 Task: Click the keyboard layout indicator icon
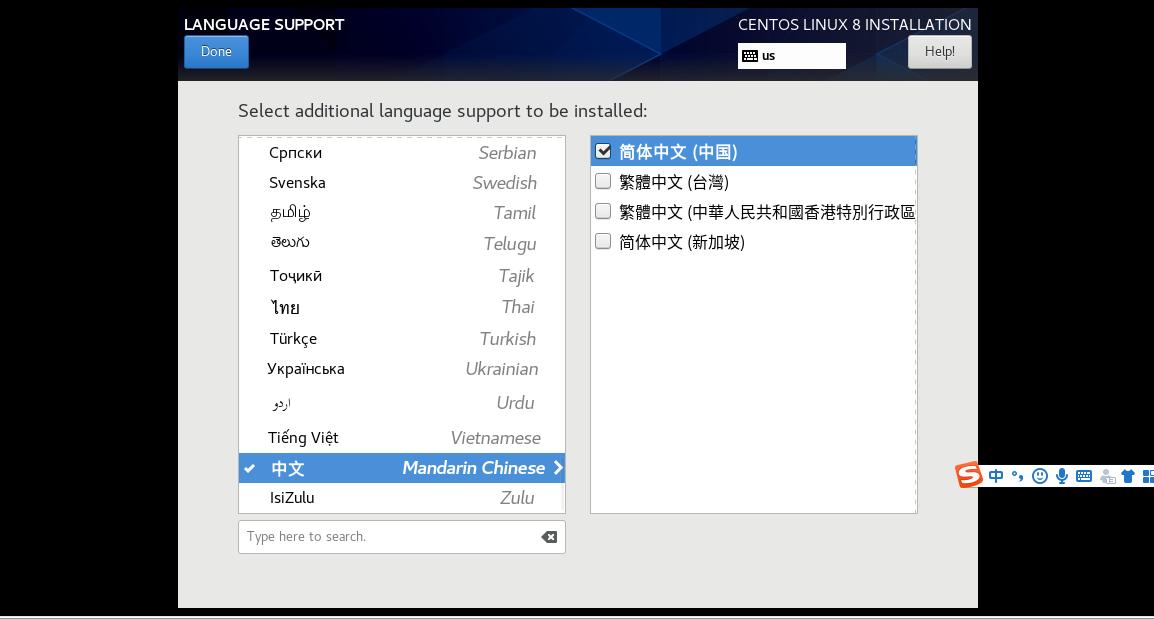(752, 56)
